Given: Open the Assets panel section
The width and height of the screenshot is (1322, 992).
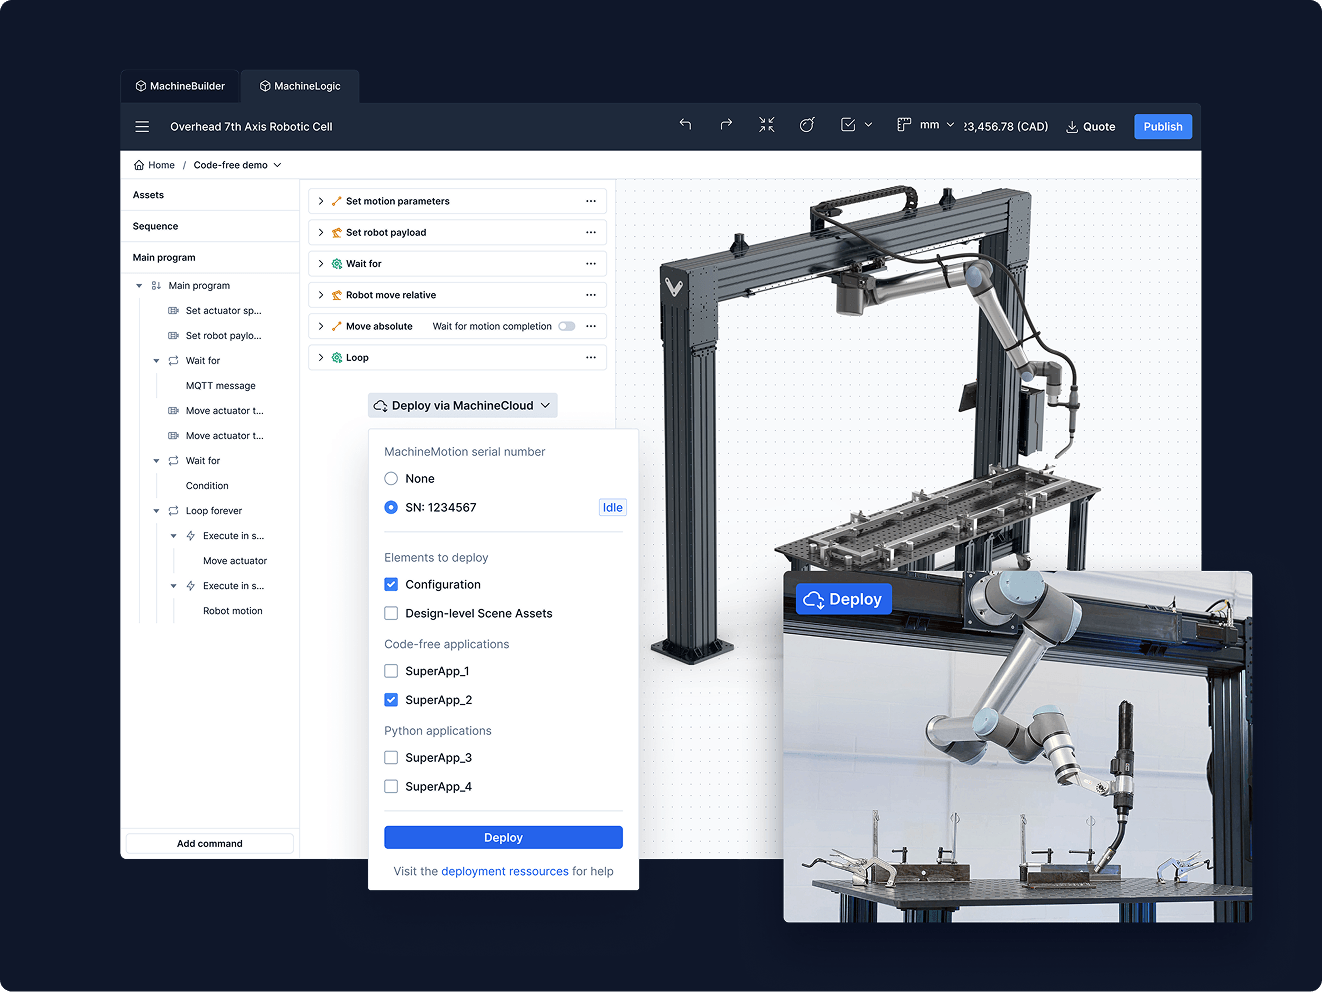Looking at the screenshot, I should click(x=210, y=195).
